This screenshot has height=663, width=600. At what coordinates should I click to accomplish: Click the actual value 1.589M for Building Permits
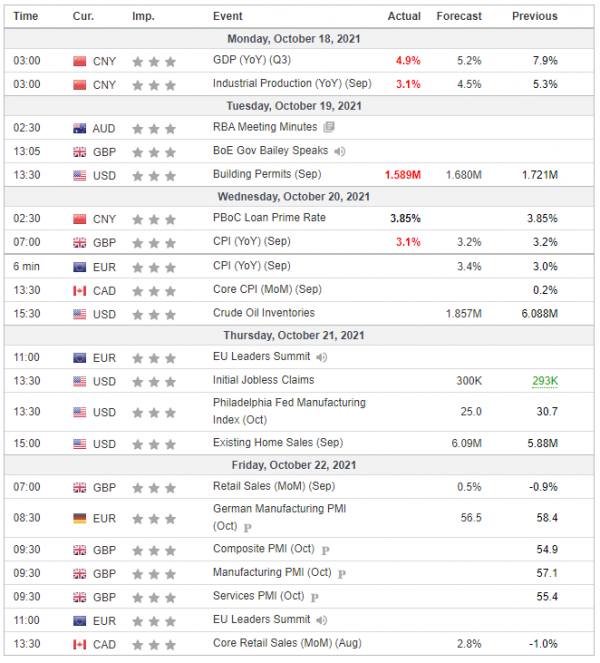403,175
